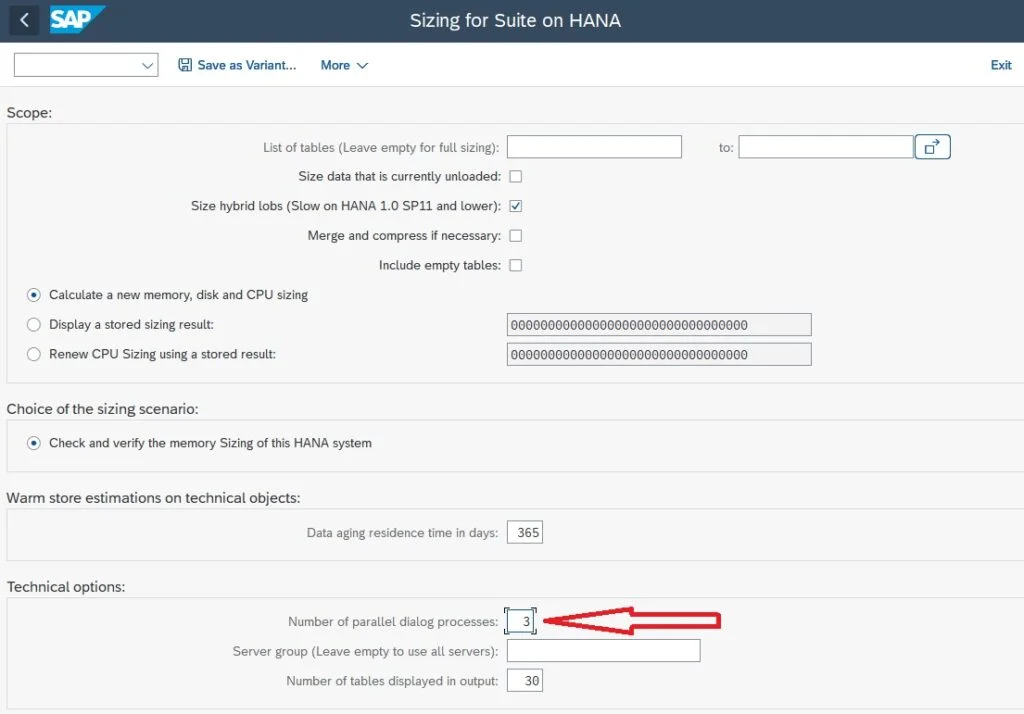This screenshot has width=1024, height=714.
Task: Click the Renew CPU Sizing result ID field
Action: click(x=659, y=354)
